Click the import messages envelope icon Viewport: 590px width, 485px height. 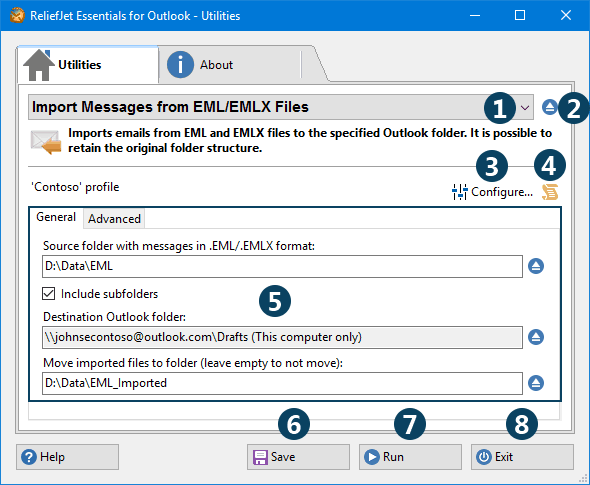pyautogui.click(x=46, y=142)
